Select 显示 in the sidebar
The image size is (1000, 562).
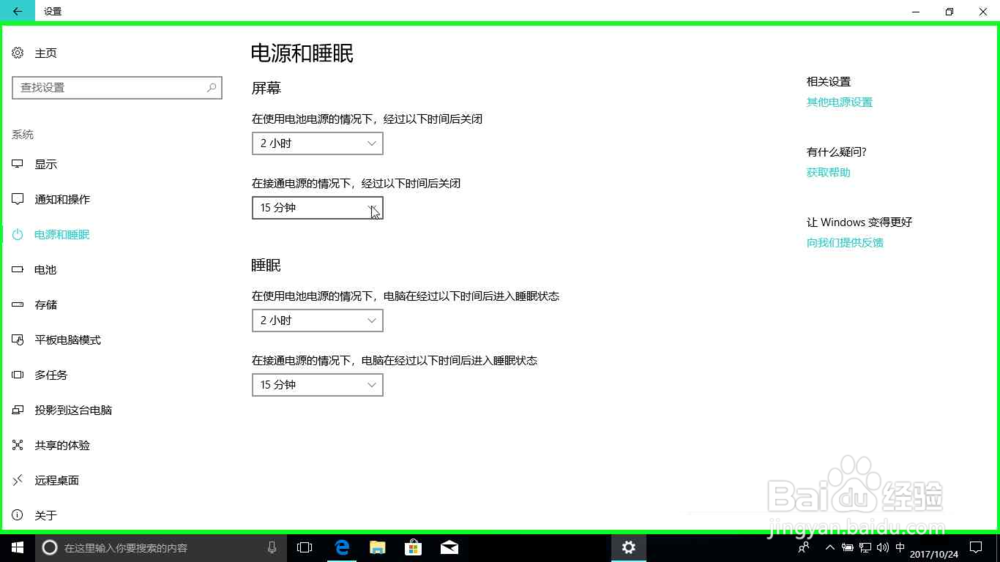pyautogui.click(x=46, y=164)
